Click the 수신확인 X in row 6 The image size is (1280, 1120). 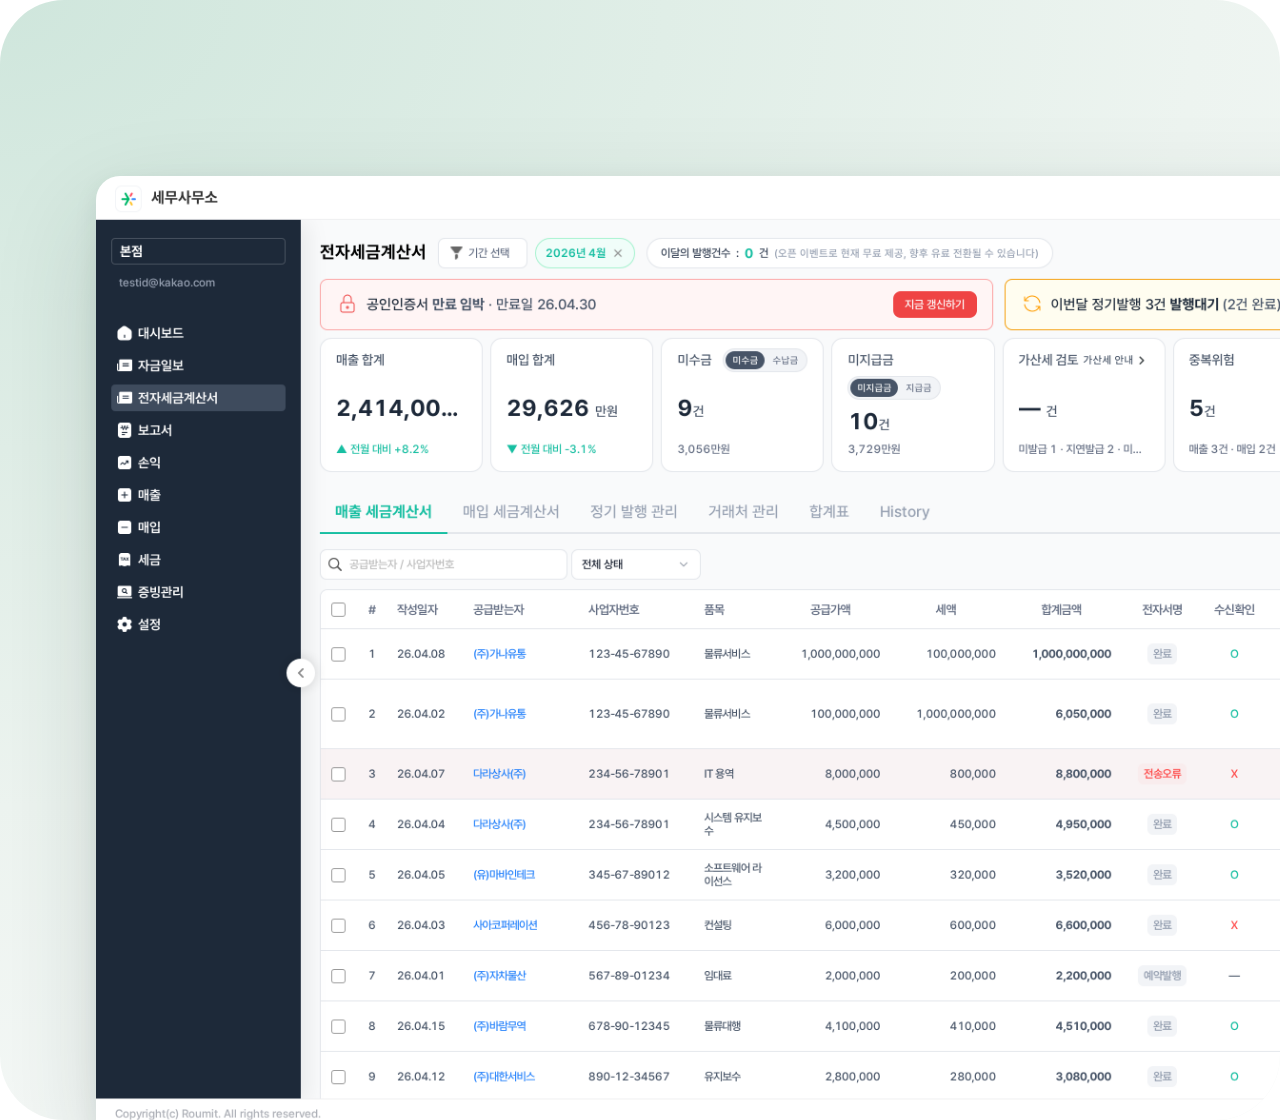(x=1234, y=926)
